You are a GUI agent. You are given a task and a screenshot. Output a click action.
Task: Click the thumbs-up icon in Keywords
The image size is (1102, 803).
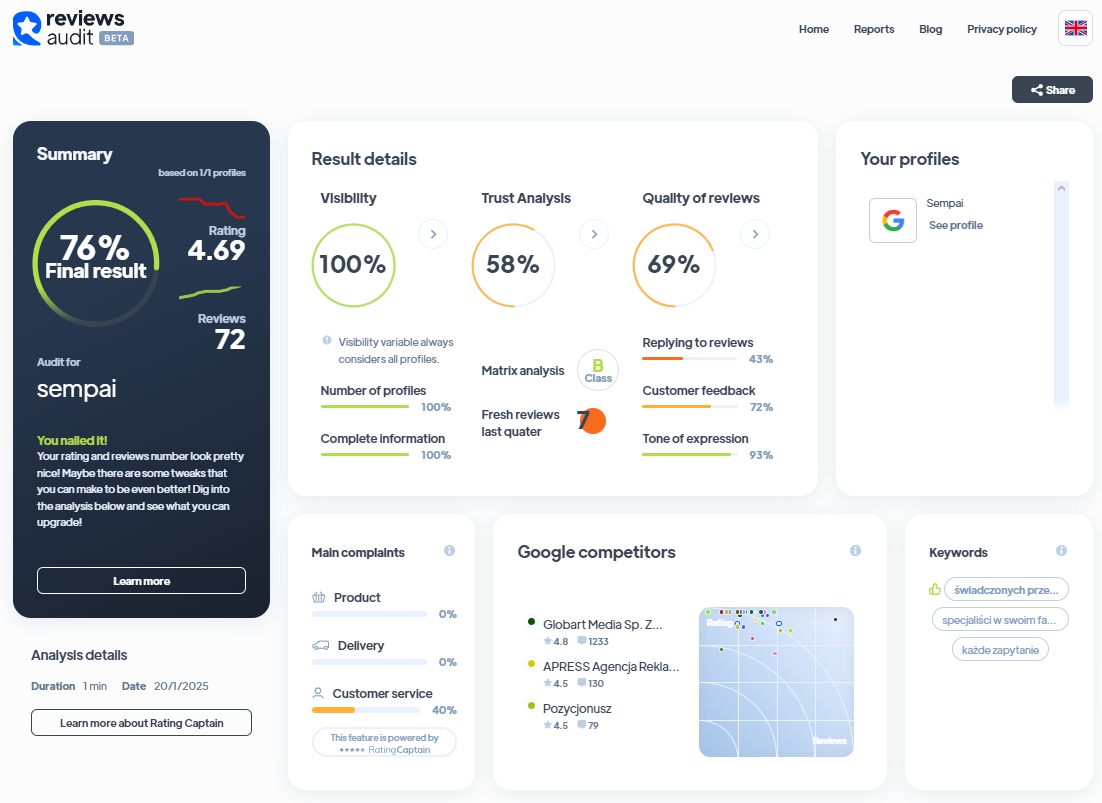(935, 589)
